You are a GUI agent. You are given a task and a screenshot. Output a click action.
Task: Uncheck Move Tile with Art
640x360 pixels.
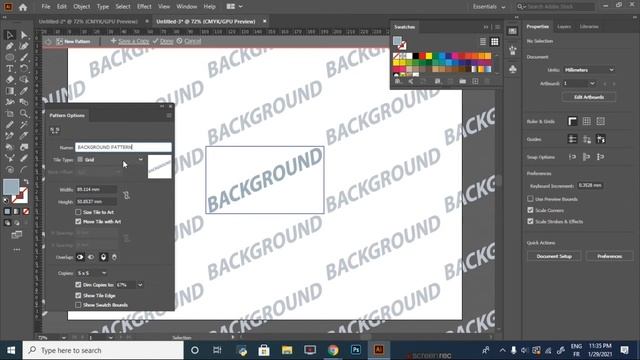click(78, 222)
